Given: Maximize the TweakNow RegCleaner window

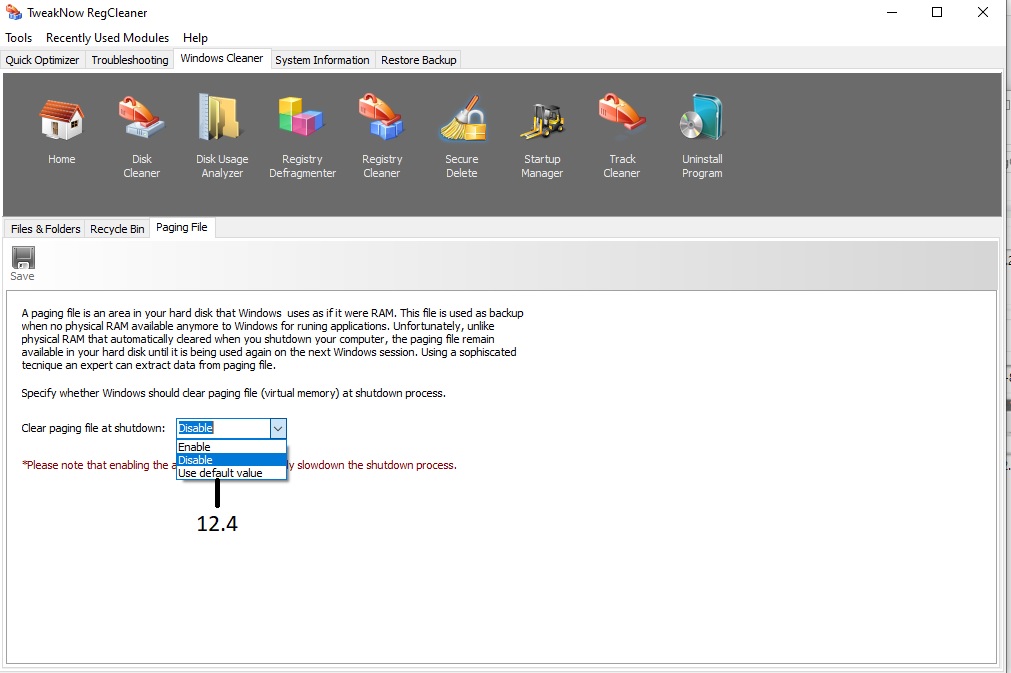Looking at the screenshot, I should [x=937, y=12].
